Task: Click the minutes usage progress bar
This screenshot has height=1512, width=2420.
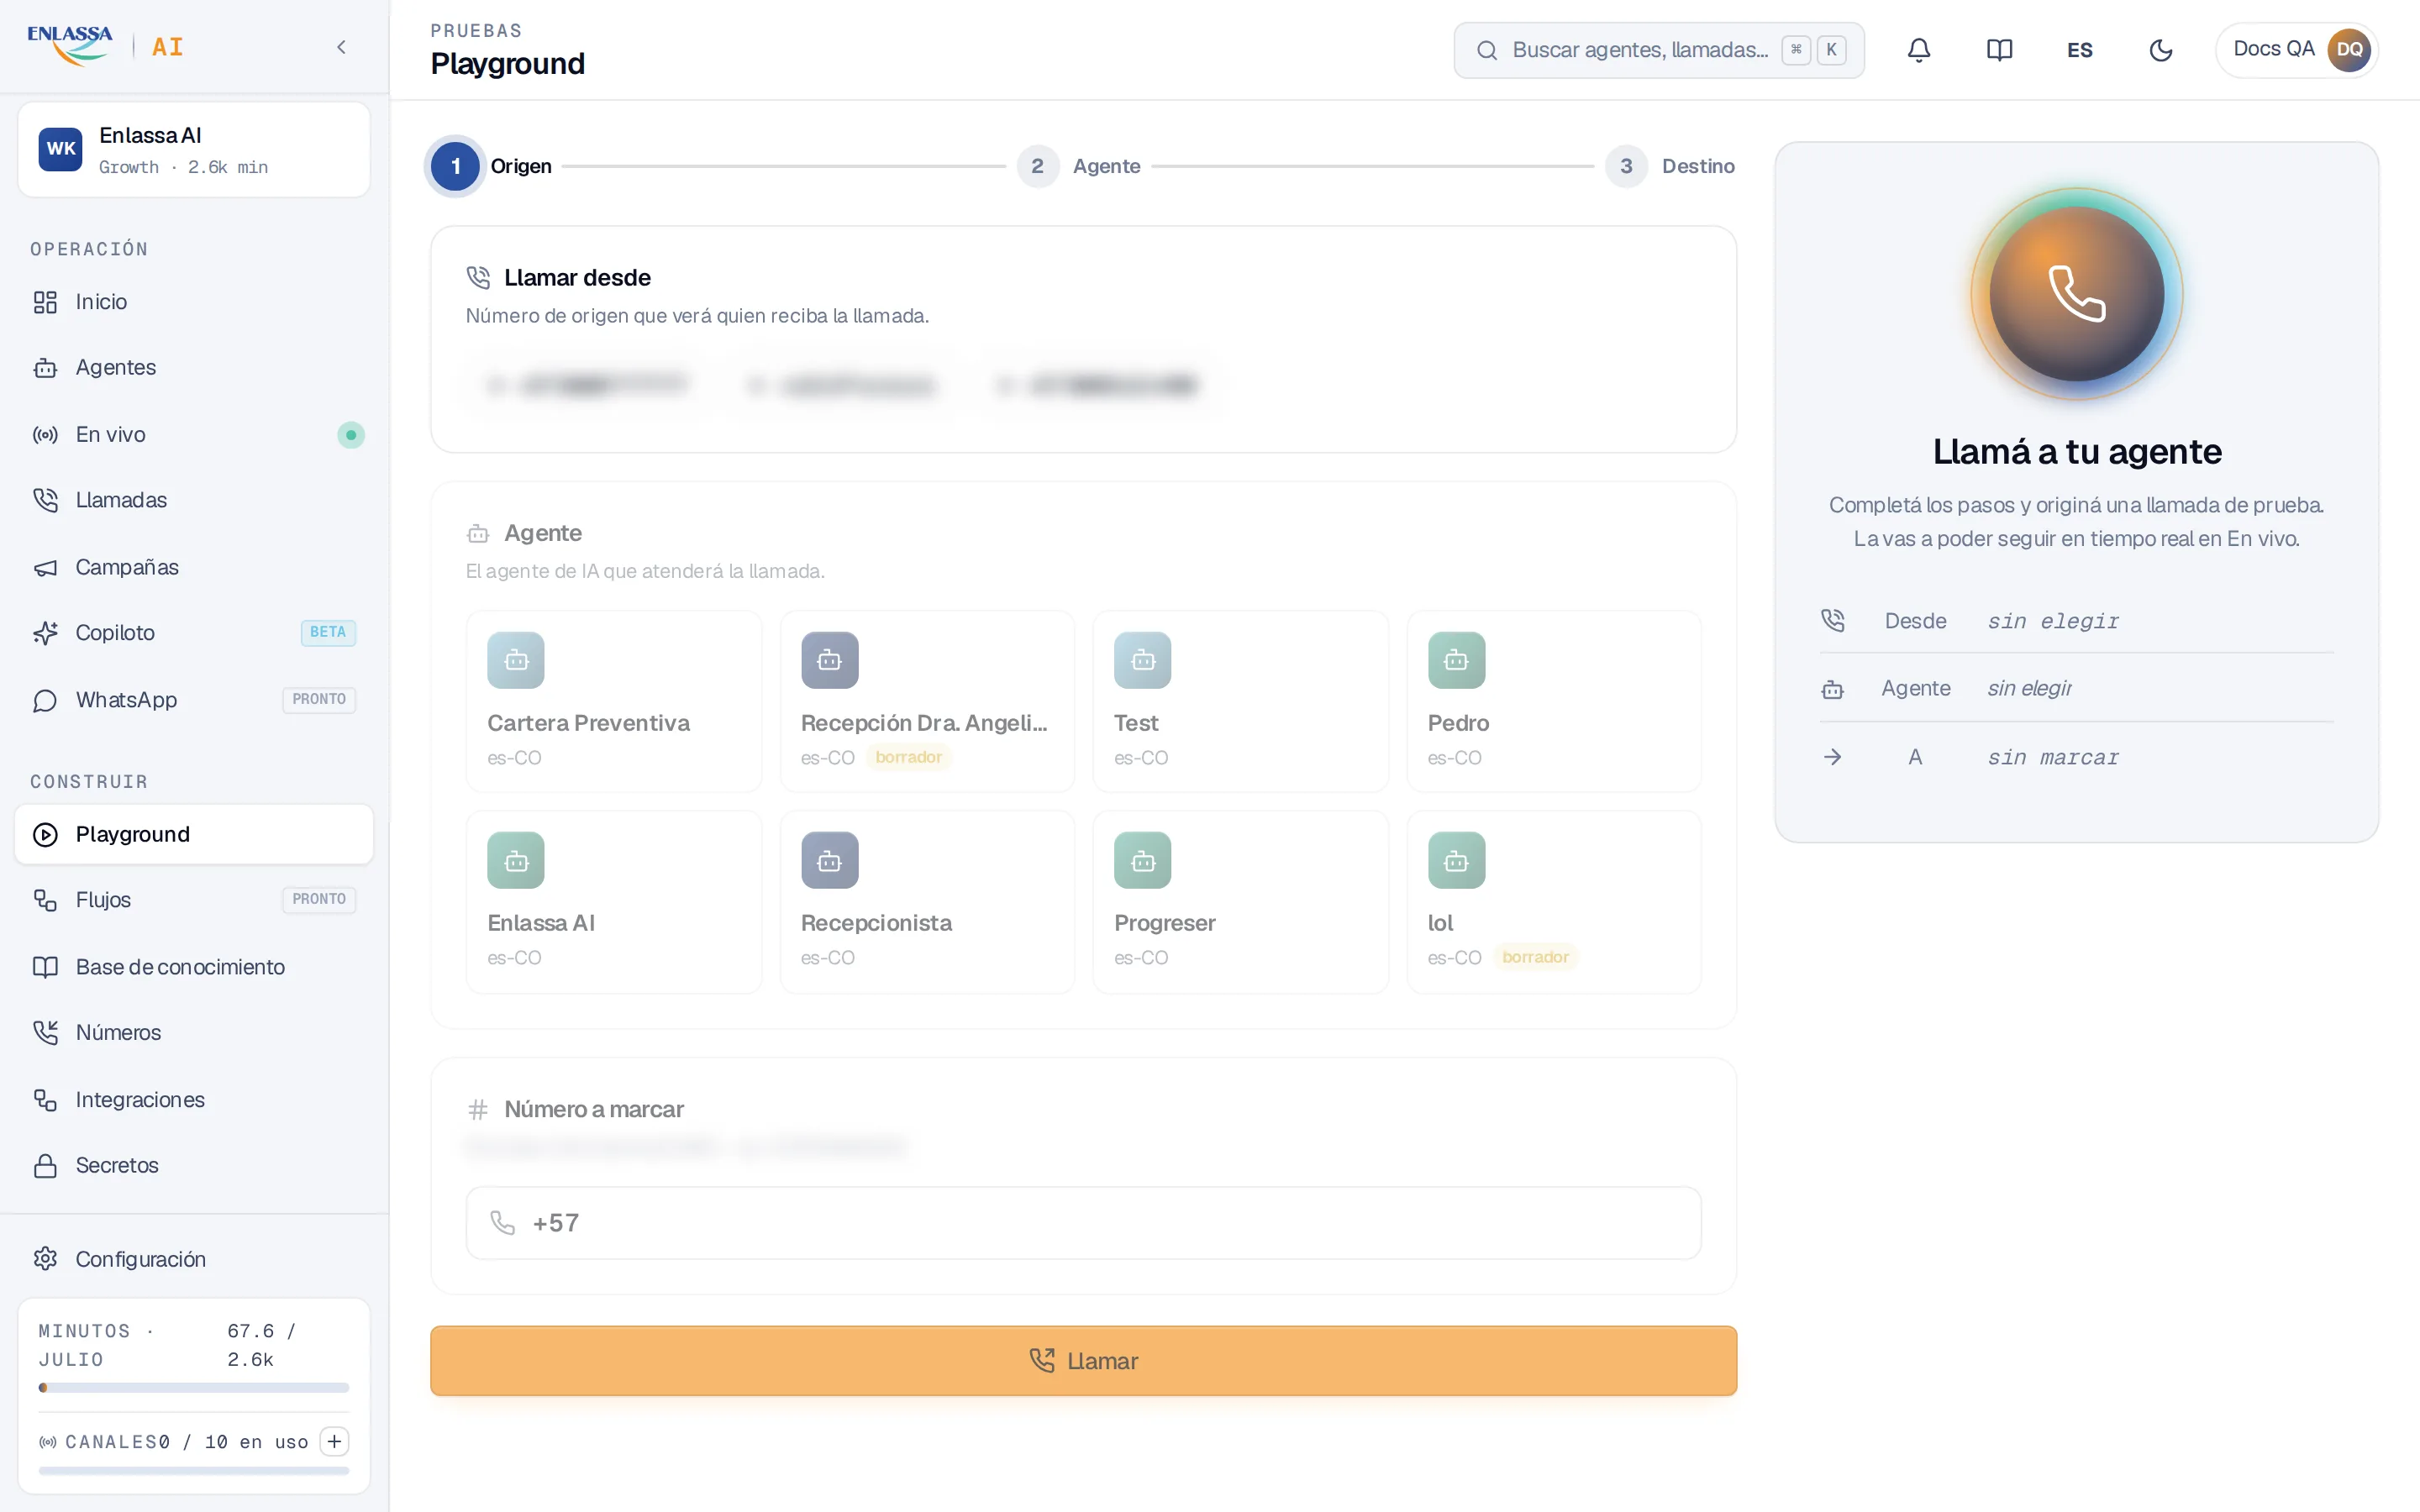Action: tap(194, 1388)
